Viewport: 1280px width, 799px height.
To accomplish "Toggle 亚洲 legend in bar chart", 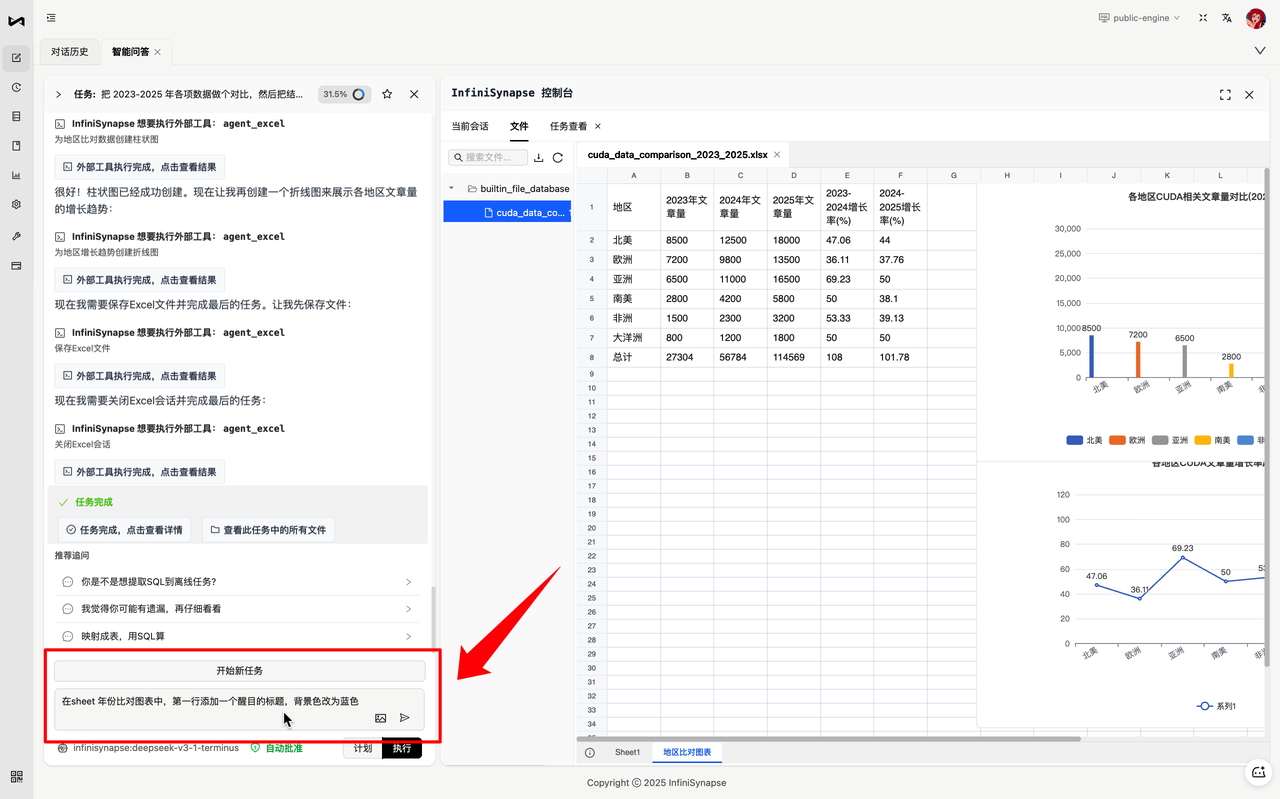I will [x=1170, y=440].
